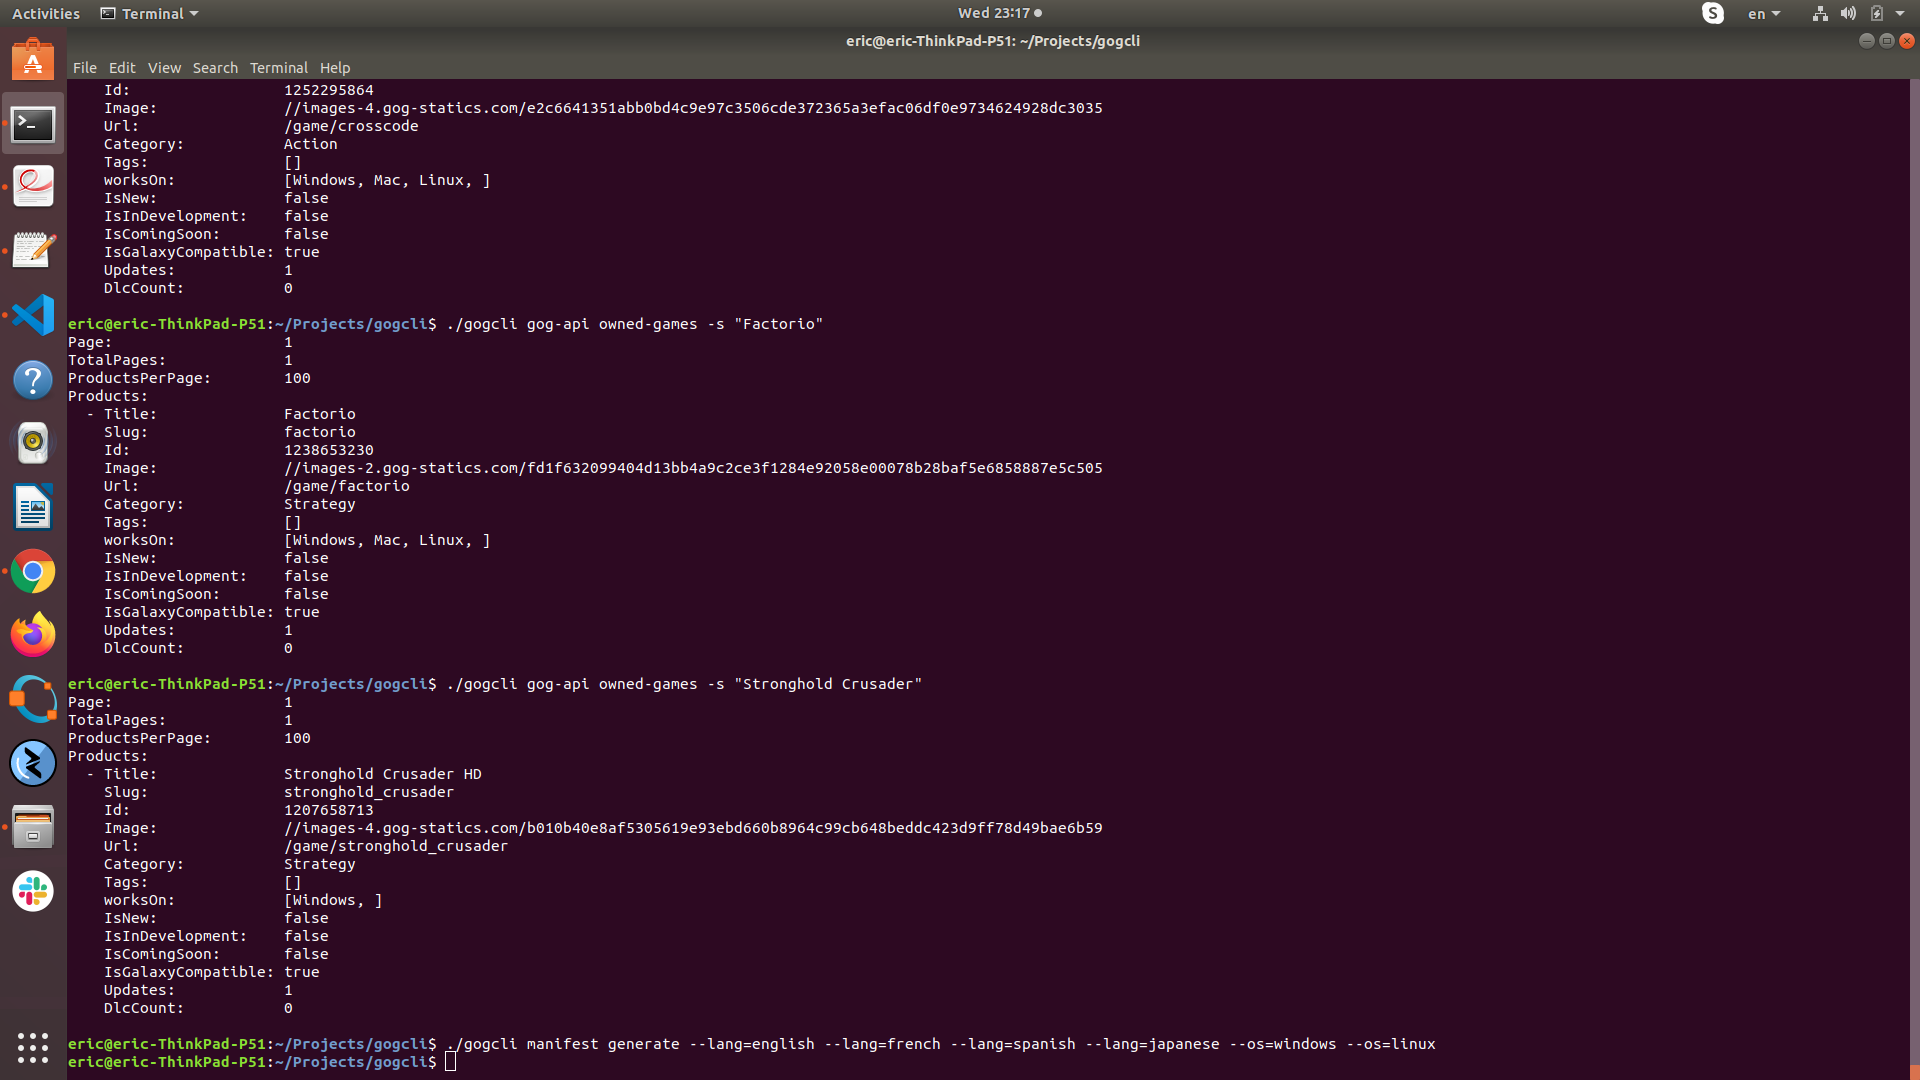Close the terminal window
This screenshot has height=1080, width=1920.
coord(1906,41)
